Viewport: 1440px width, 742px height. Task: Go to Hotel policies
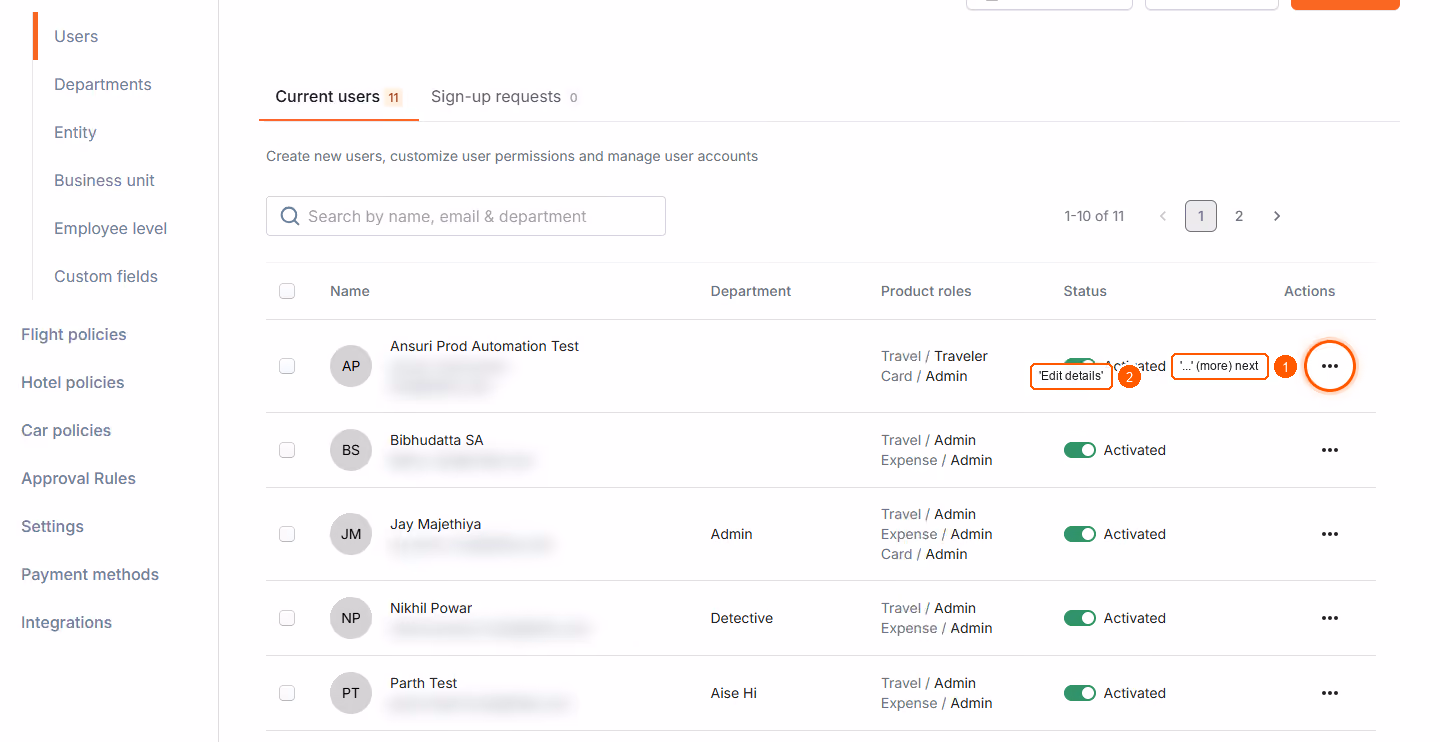click(x=73, y=382)
